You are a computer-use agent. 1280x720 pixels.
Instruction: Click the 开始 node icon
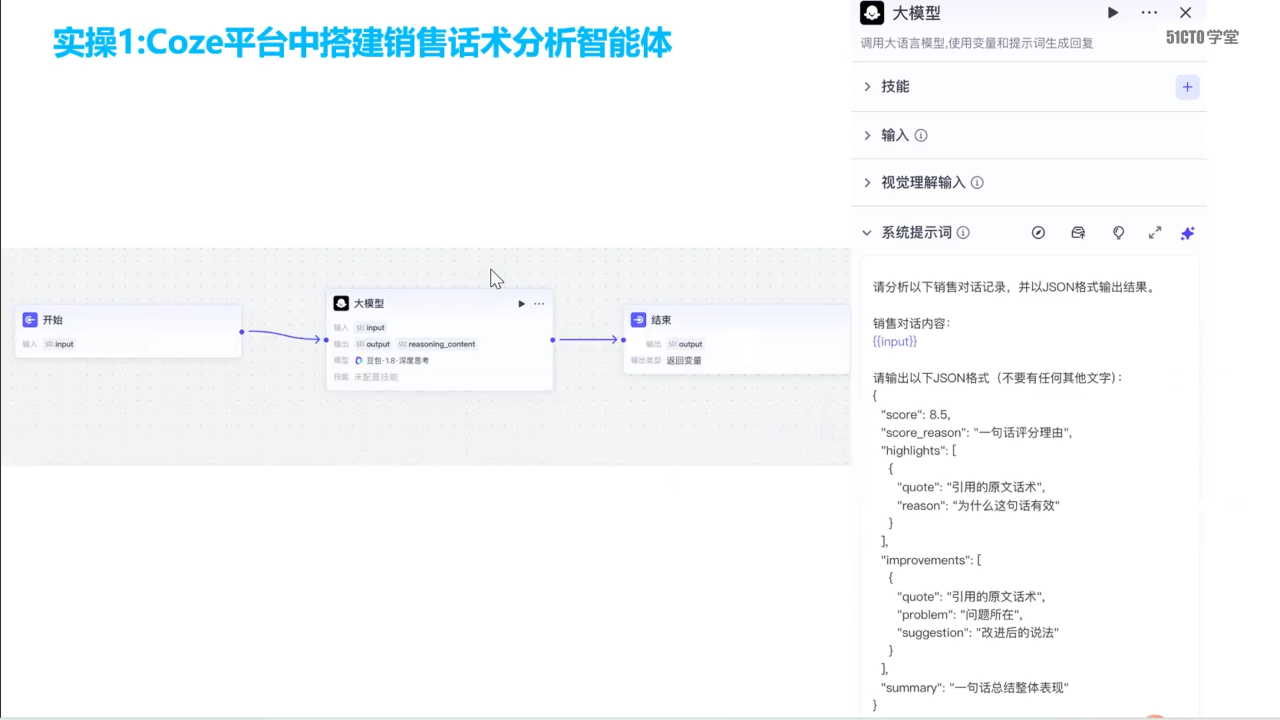pyautogui.click(x=30, y=320)
